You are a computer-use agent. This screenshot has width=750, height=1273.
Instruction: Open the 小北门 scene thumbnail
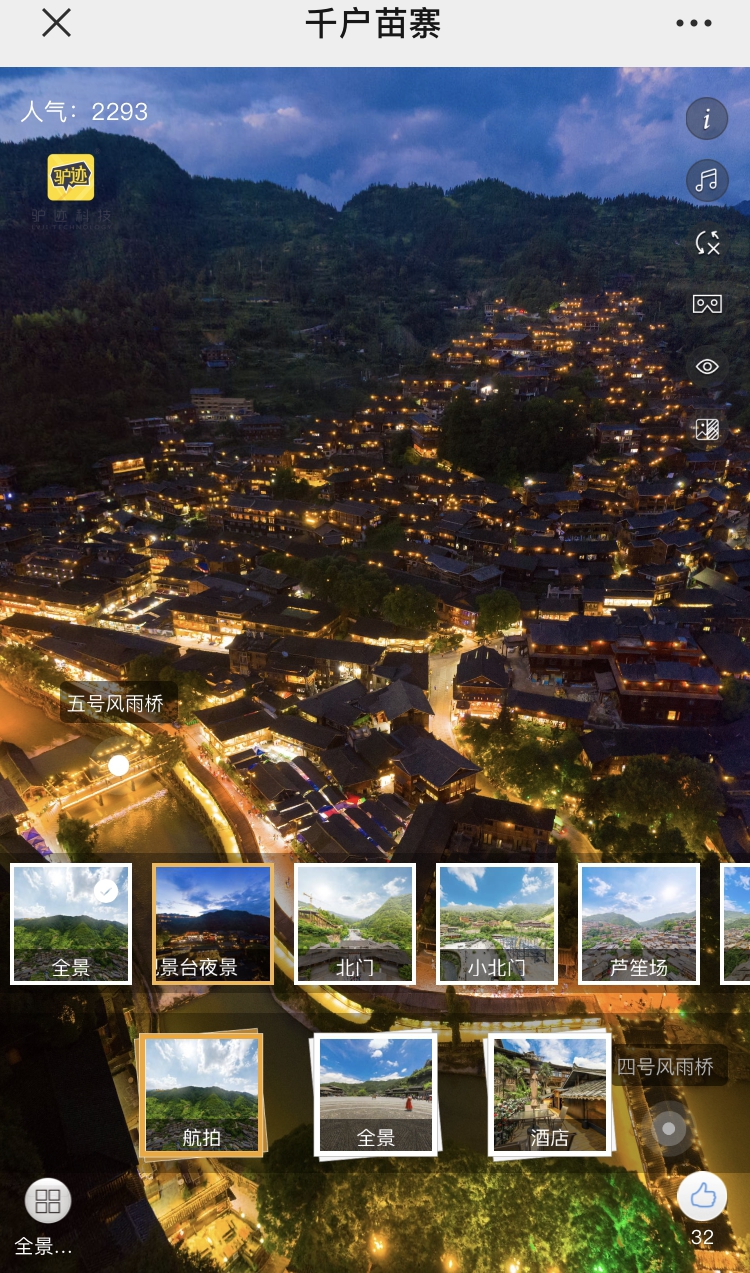tap(497, 924)
